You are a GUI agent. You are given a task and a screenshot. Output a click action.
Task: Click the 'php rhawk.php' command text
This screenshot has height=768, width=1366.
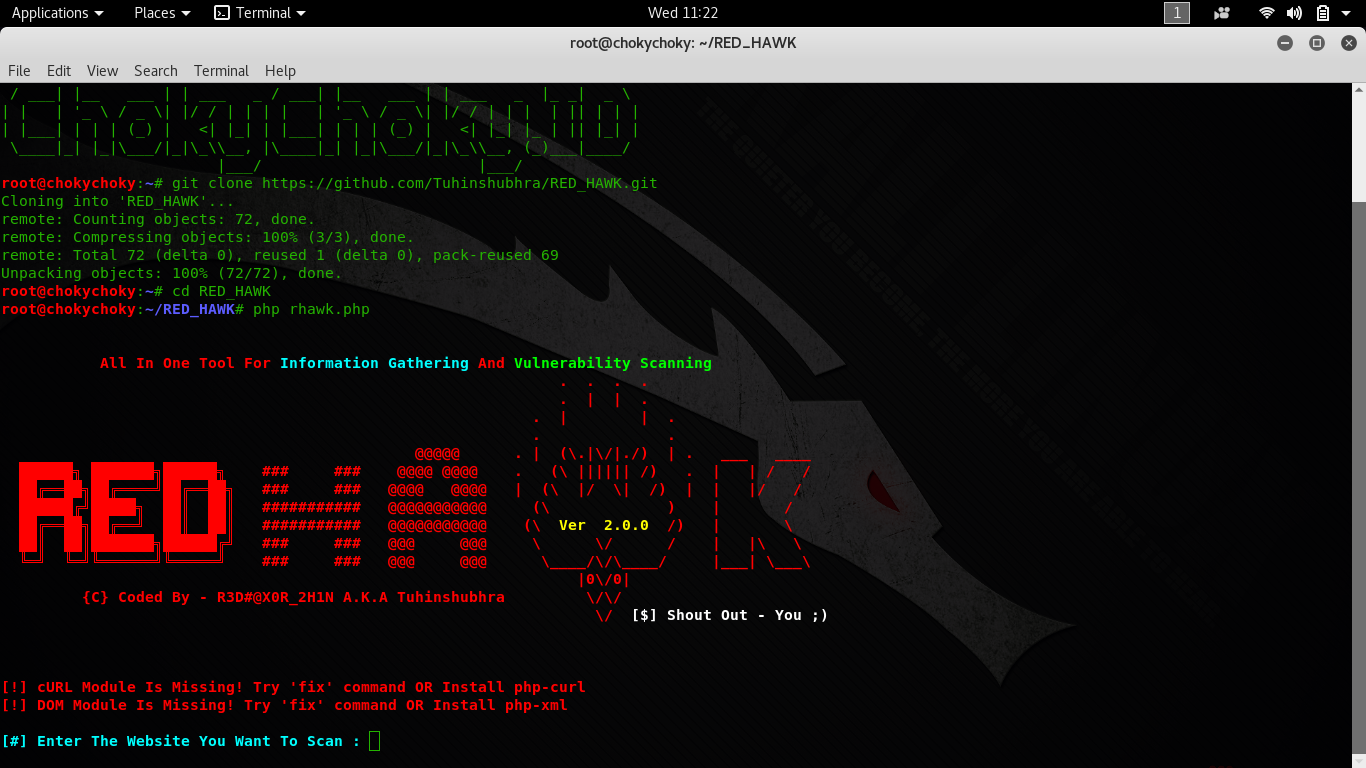point(311,310)
